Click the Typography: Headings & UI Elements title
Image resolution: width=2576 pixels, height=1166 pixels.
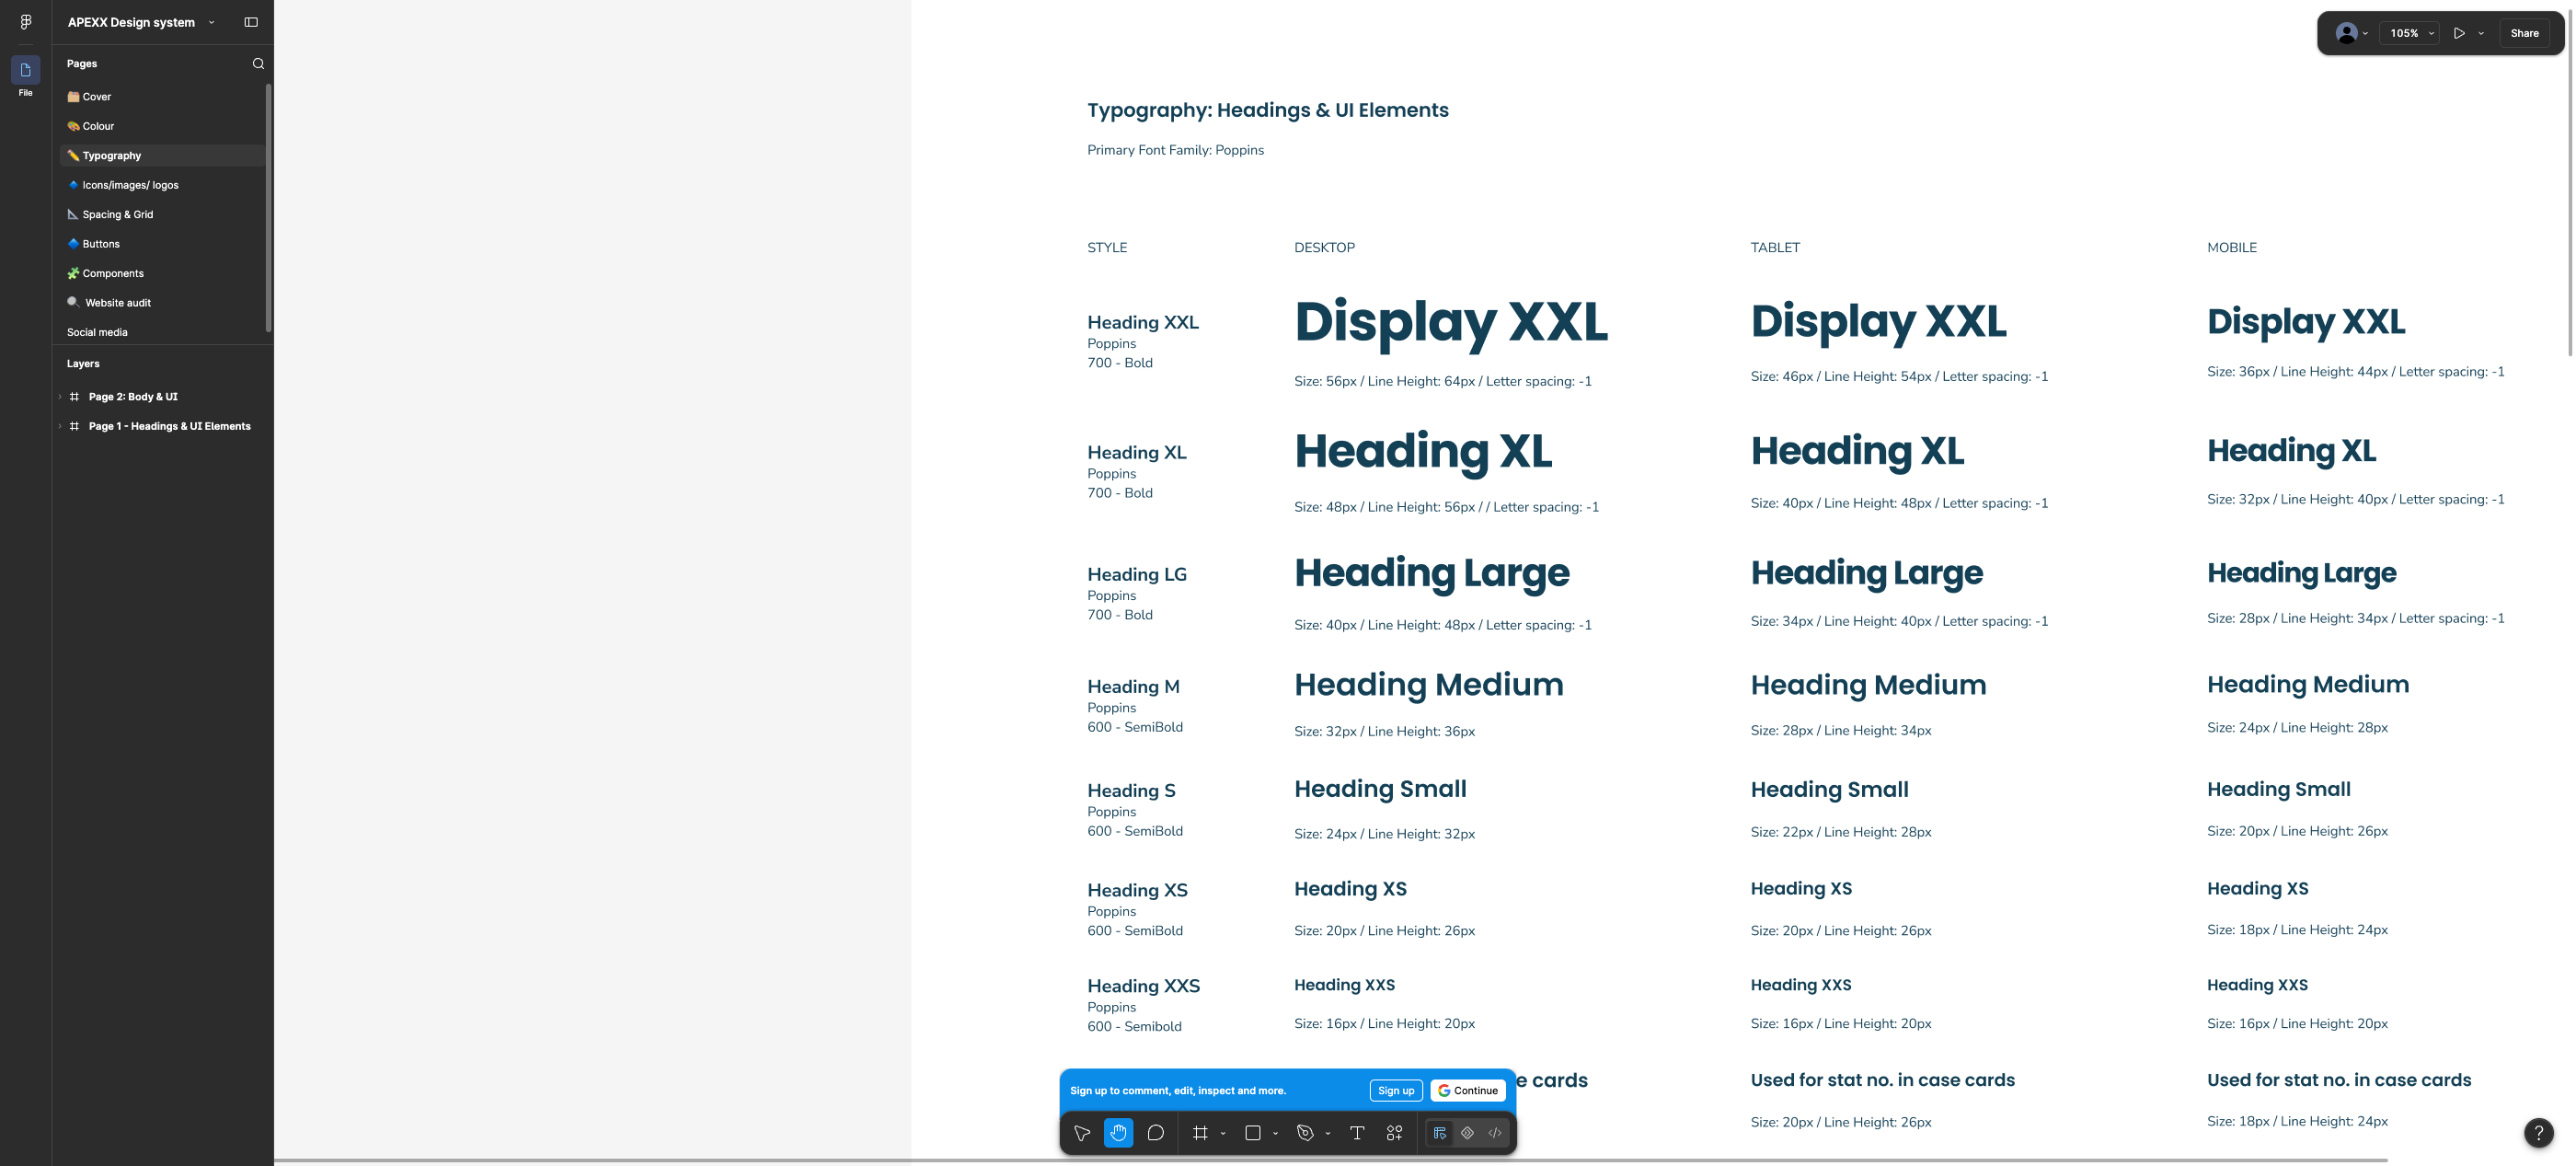1268,110
